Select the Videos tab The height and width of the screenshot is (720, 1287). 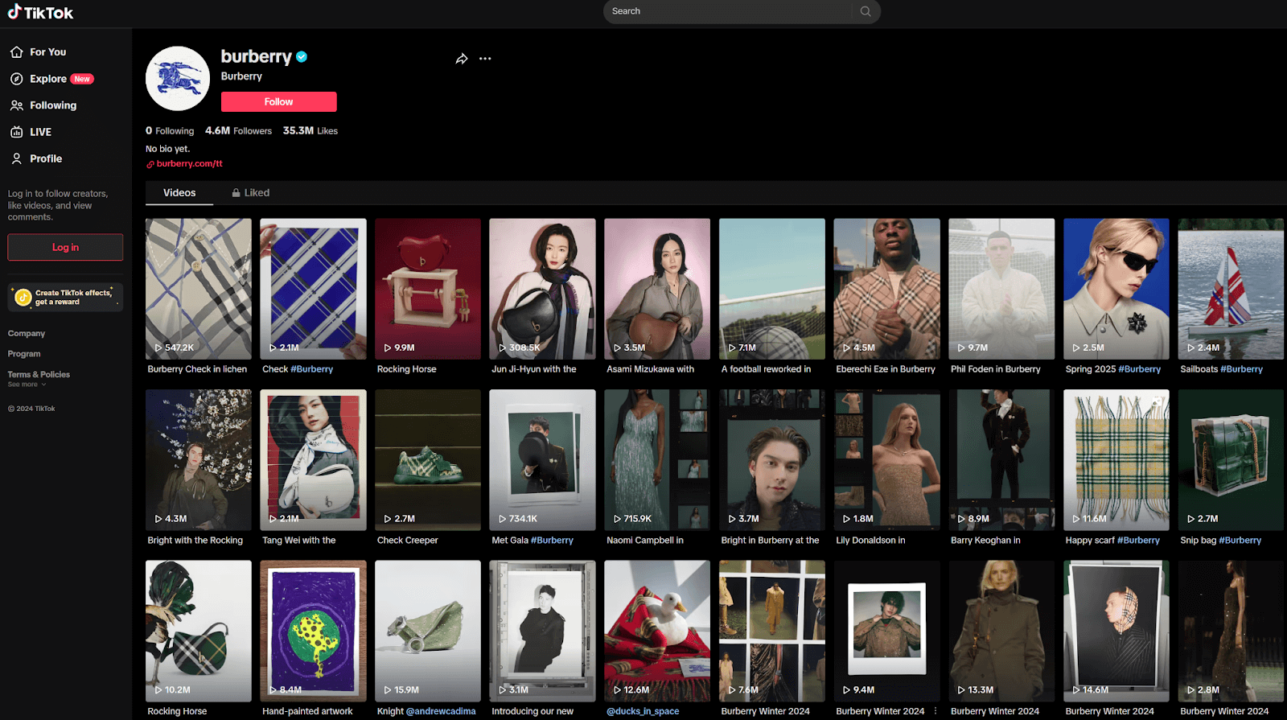180,193
